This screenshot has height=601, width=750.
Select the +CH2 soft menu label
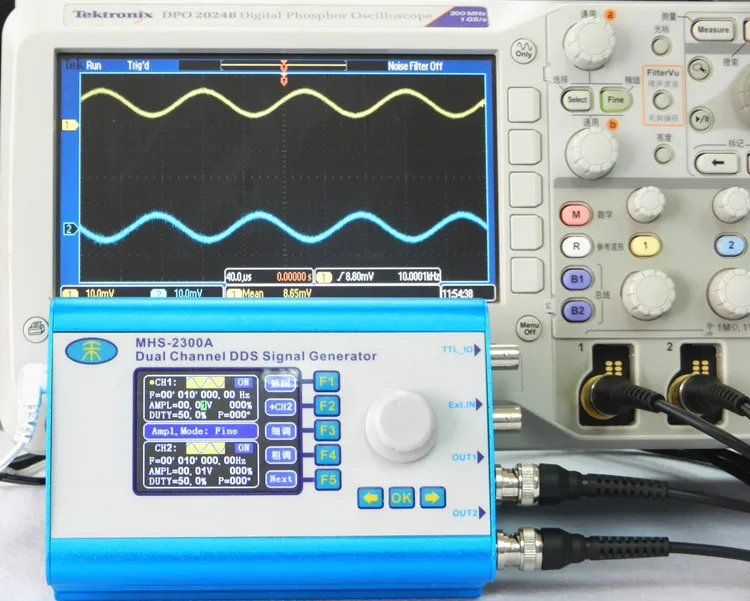click(x=281, y=407)
